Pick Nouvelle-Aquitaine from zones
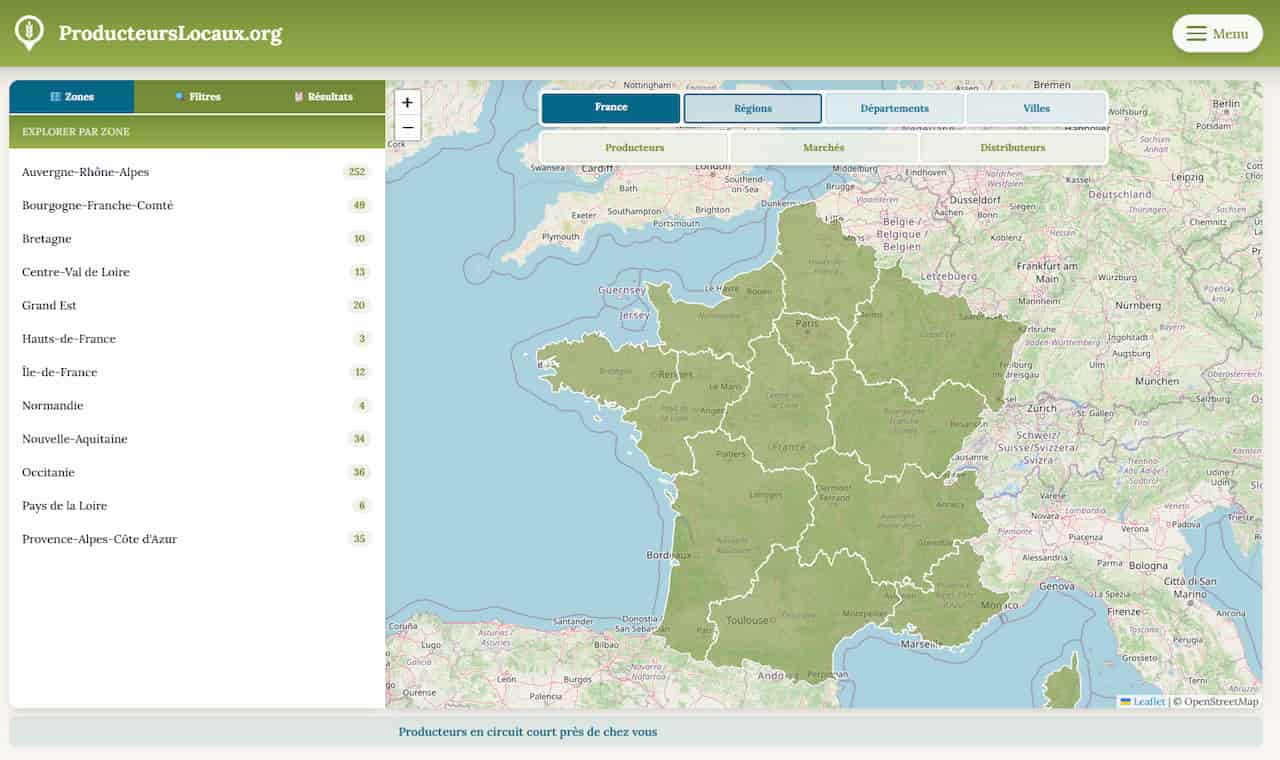 tap(197, 439)
